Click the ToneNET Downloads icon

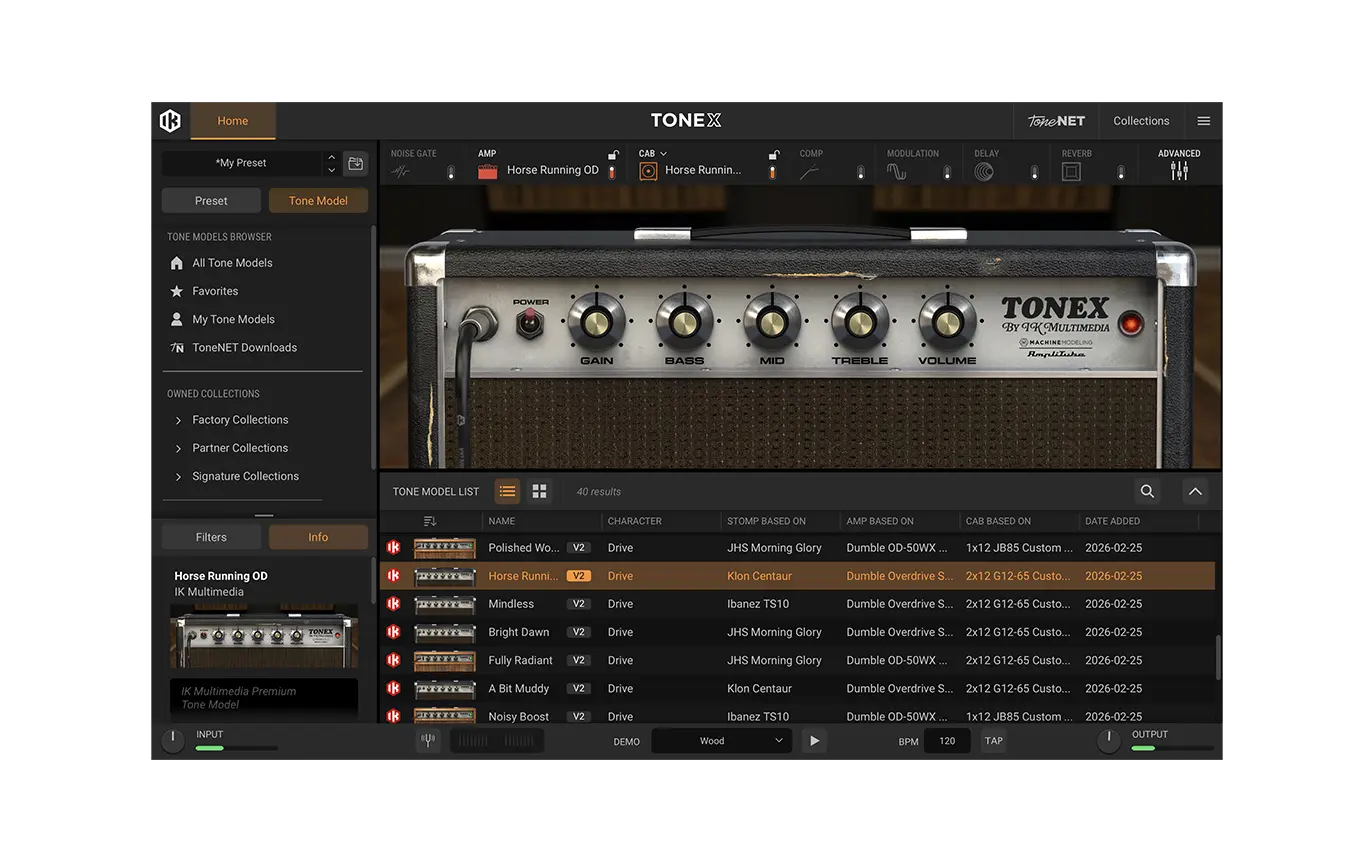pyautogui.click(x=177, y=348)
